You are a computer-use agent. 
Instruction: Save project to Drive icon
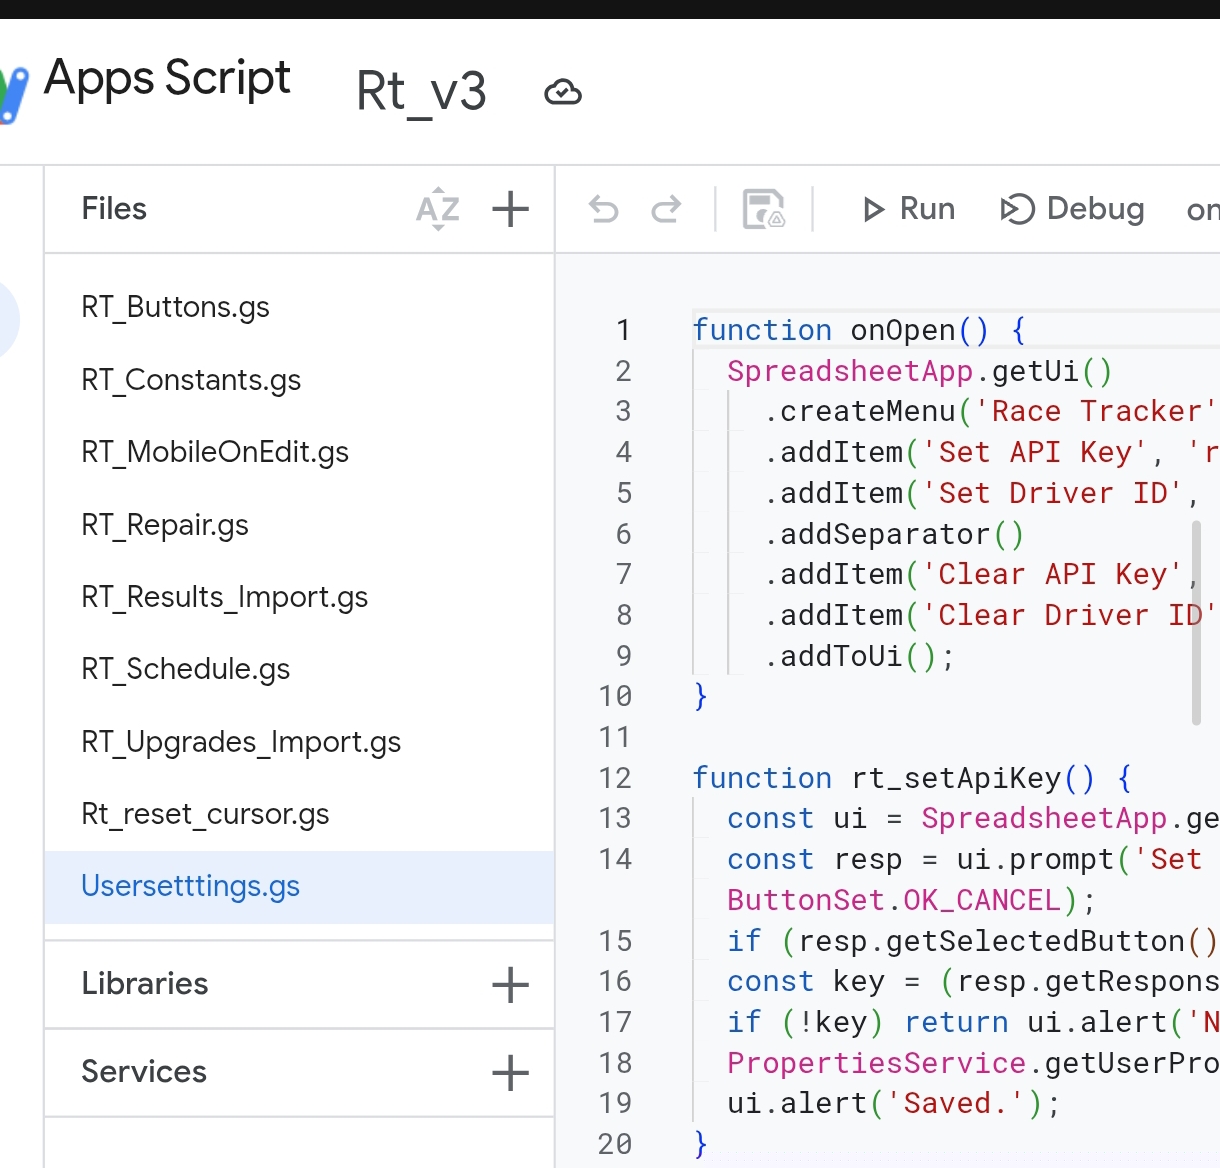pyautogui.click(x=764, y=209)
